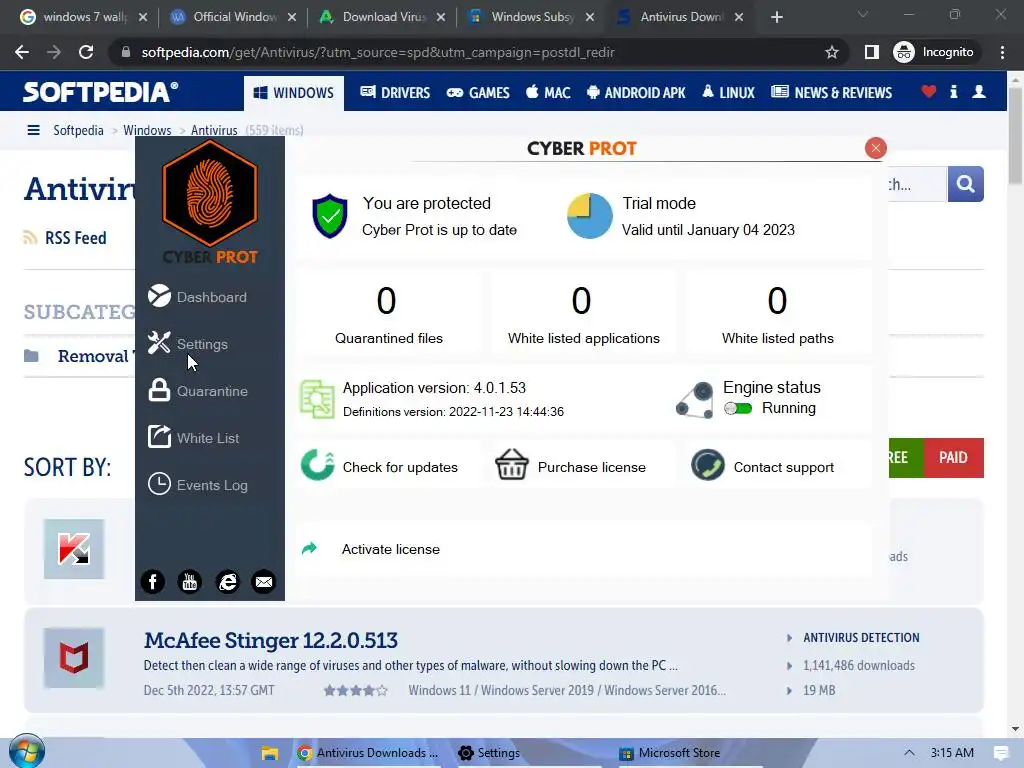Expand hidden system tray icons chevron
The height and width of the screenshot is (768, 1024).
pos(909,753)
